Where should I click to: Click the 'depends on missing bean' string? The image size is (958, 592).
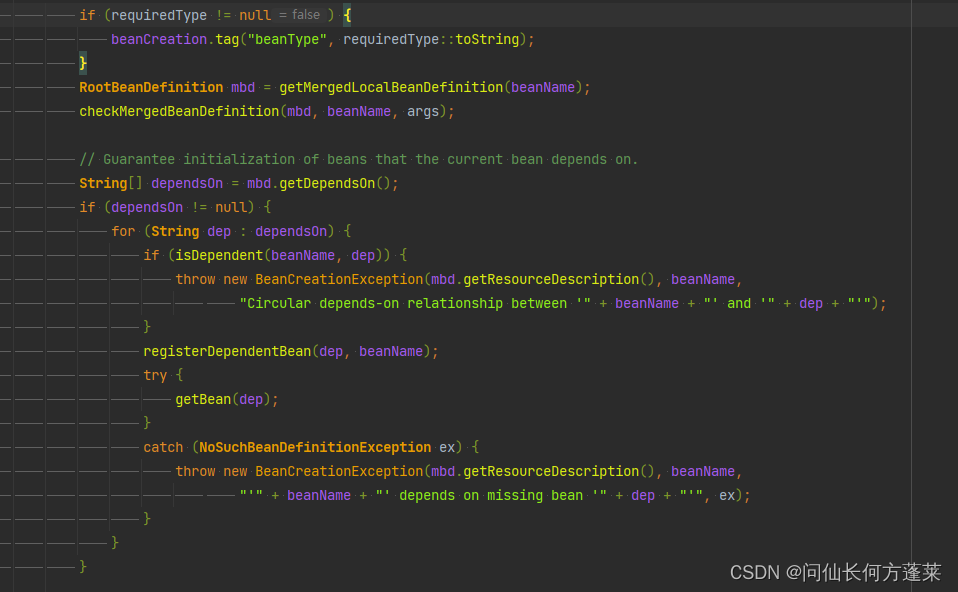tap(491, 495)
